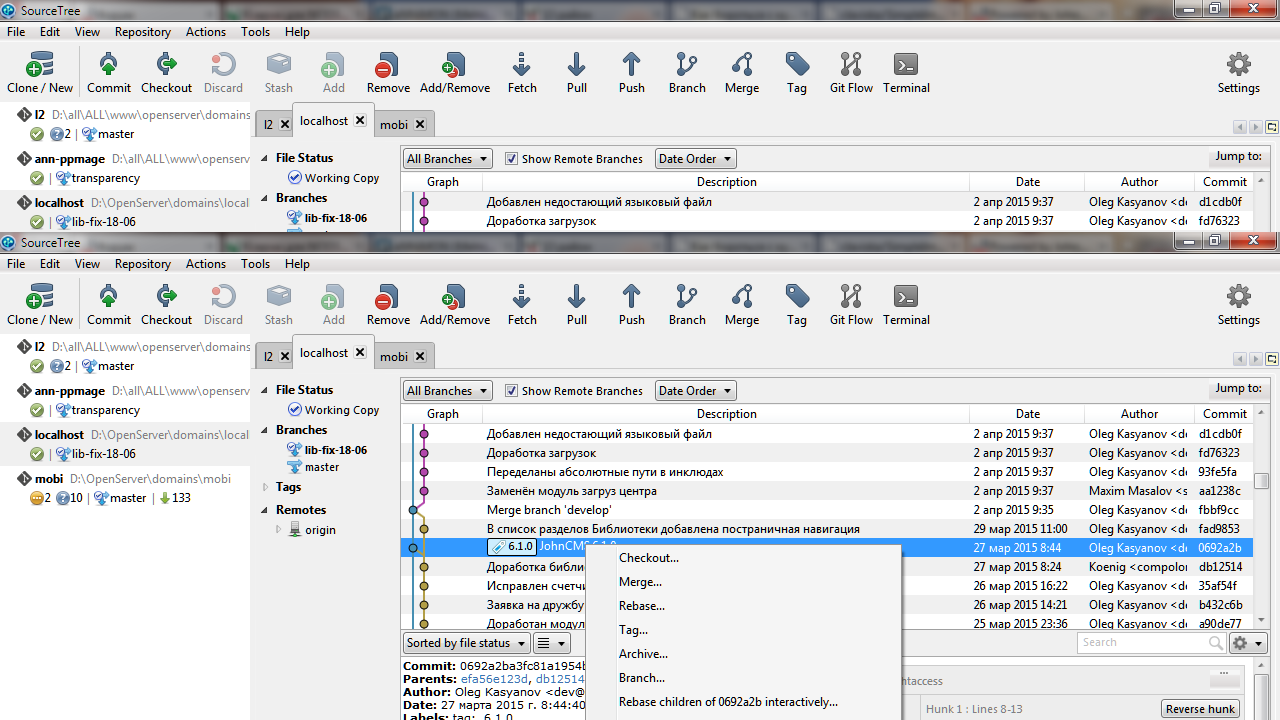Choose Checkout... from the context menu
1280x720 pixels.
tap(648, 558)
